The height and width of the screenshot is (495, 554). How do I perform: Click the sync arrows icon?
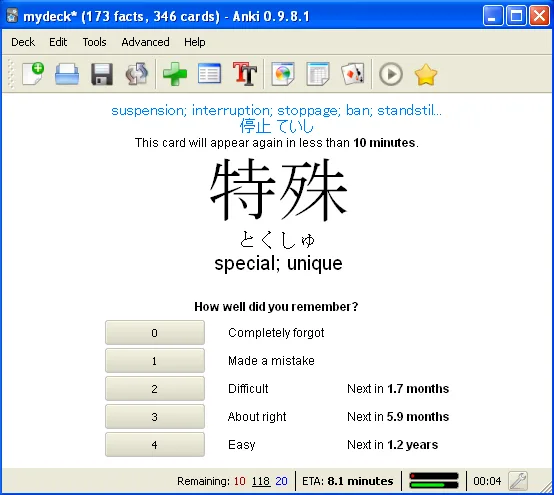pos(137,74)
